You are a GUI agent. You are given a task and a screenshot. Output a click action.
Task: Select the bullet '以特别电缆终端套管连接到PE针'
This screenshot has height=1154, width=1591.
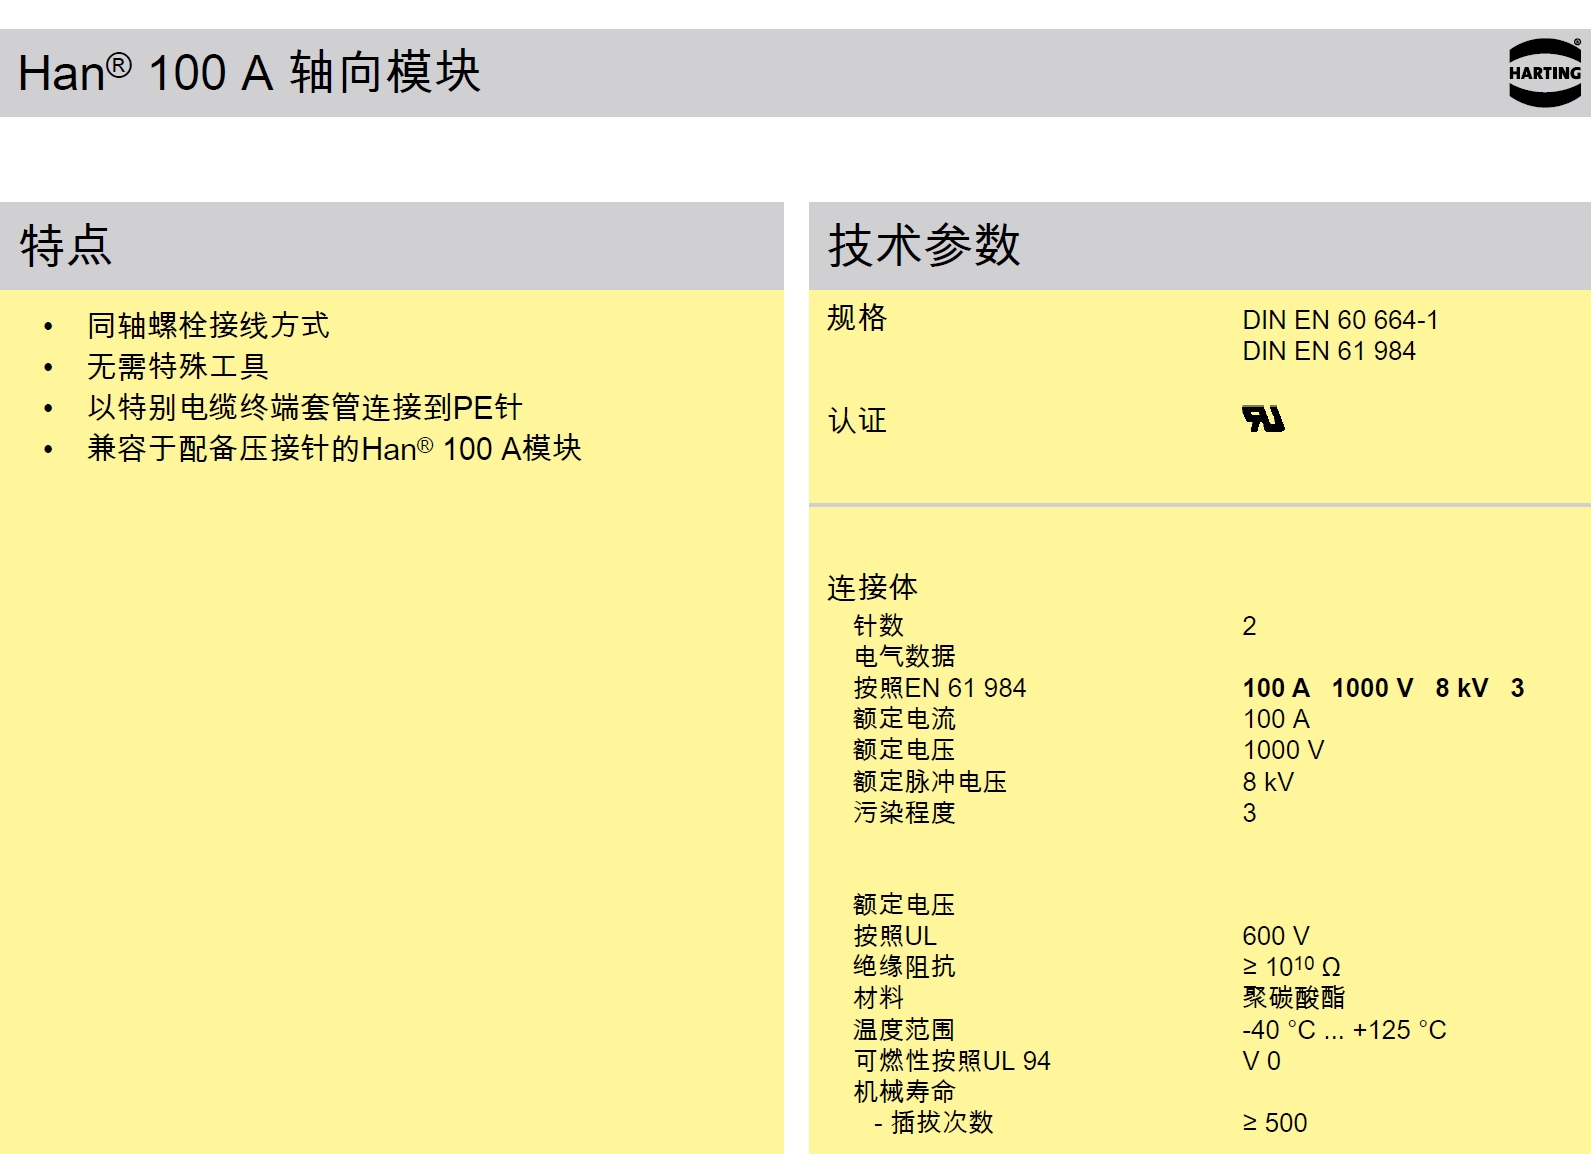coord(305,407)
